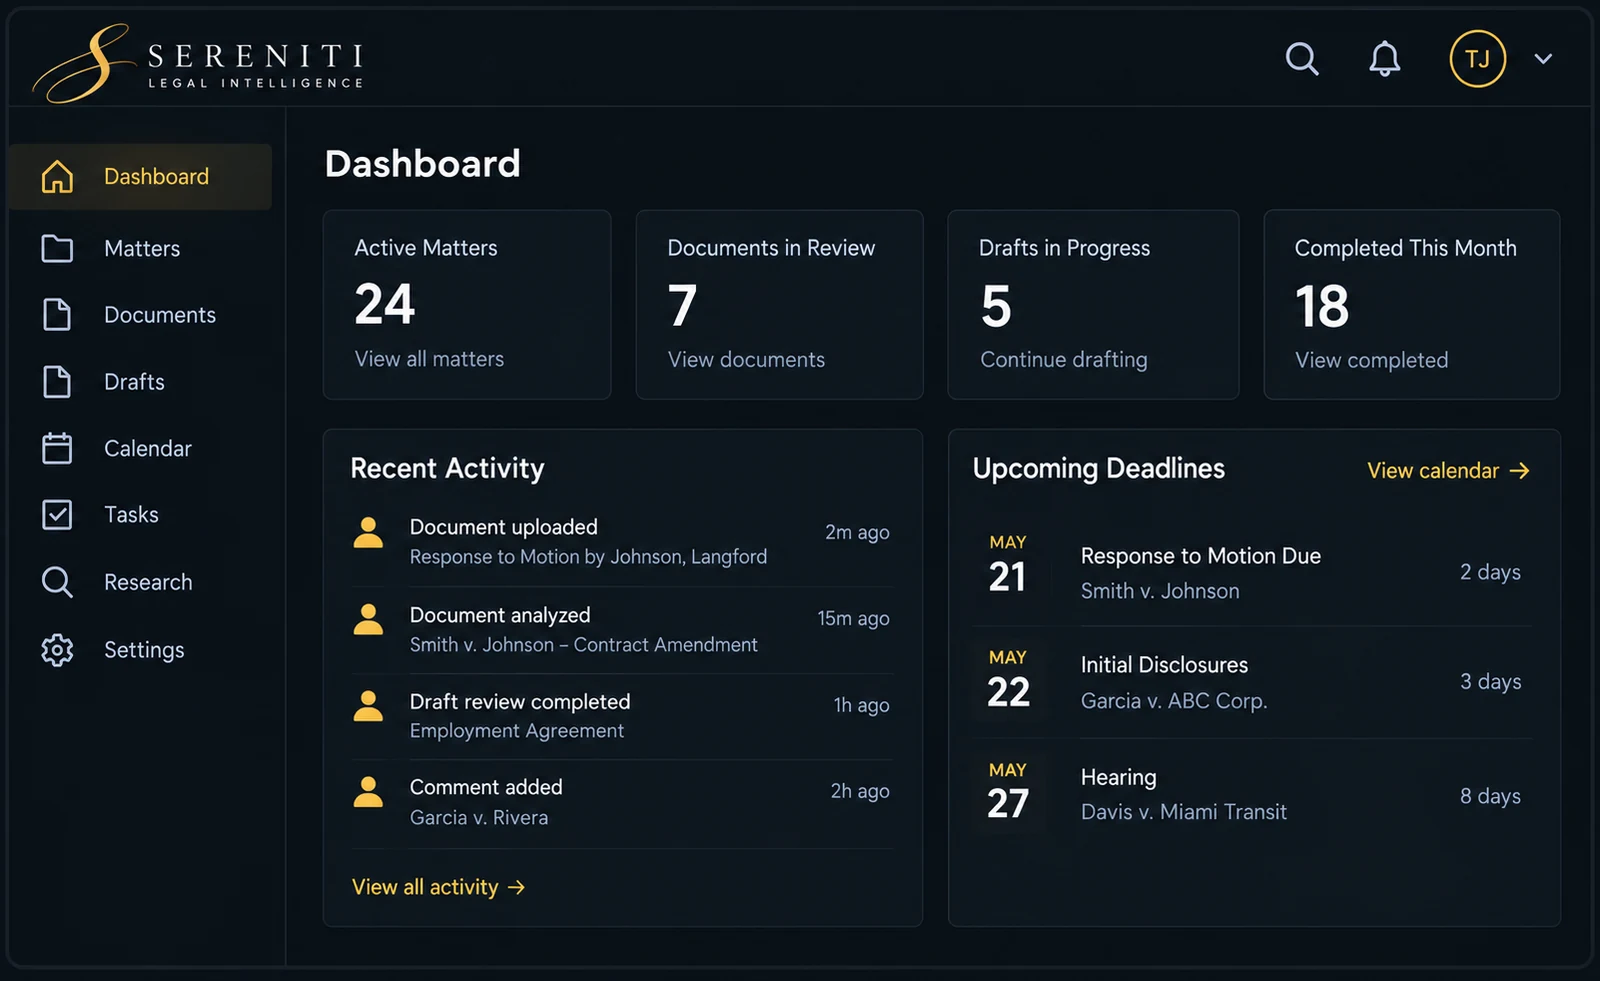Image resolution: width=1600 pixels, height=981 pixels.
Task: Click the Active Matters count 24
Action: 385,305
